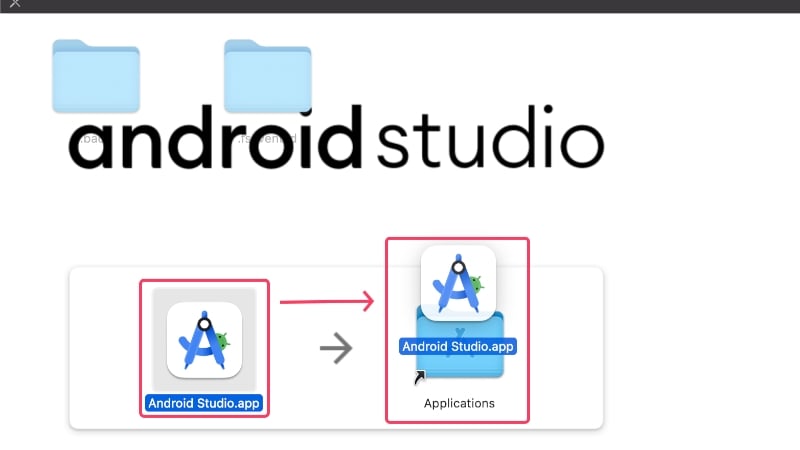Click the left Android Studio.app file name label
Viewport: 800px width, 450px height.
click(204, 403)
